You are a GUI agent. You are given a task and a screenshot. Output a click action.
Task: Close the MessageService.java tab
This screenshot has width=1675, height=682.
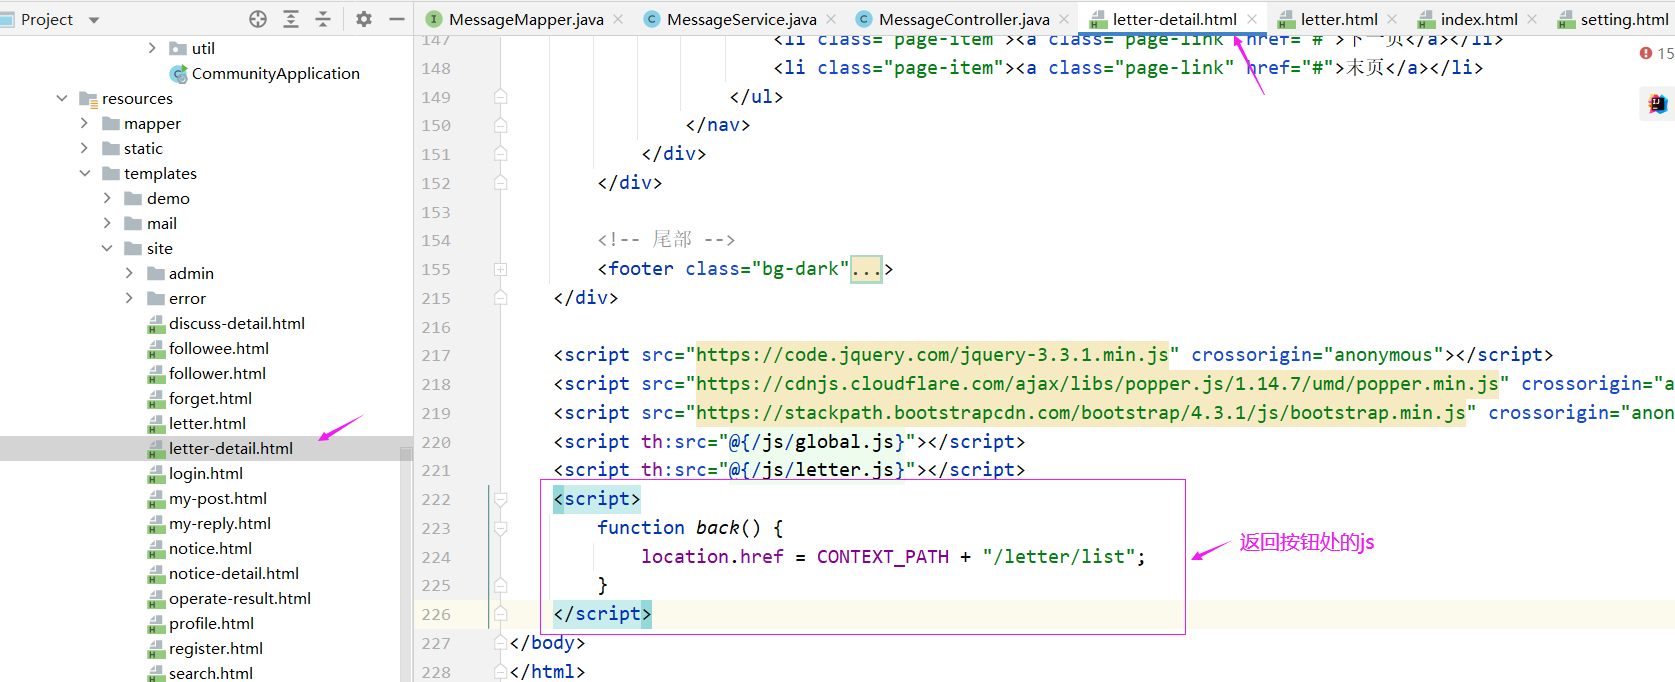[831, 19]
